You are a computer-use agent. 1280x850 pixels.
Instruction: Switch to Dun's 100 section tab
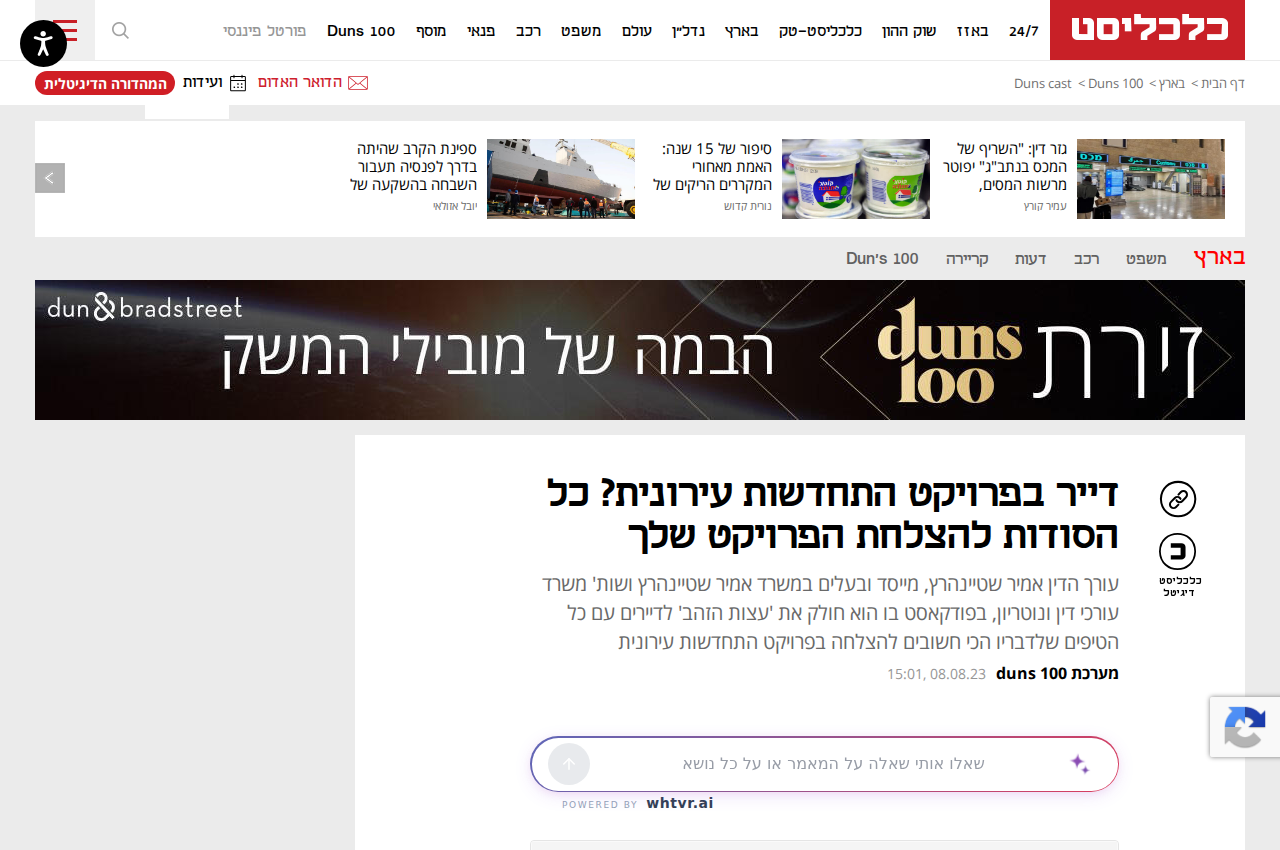(882, 259)
